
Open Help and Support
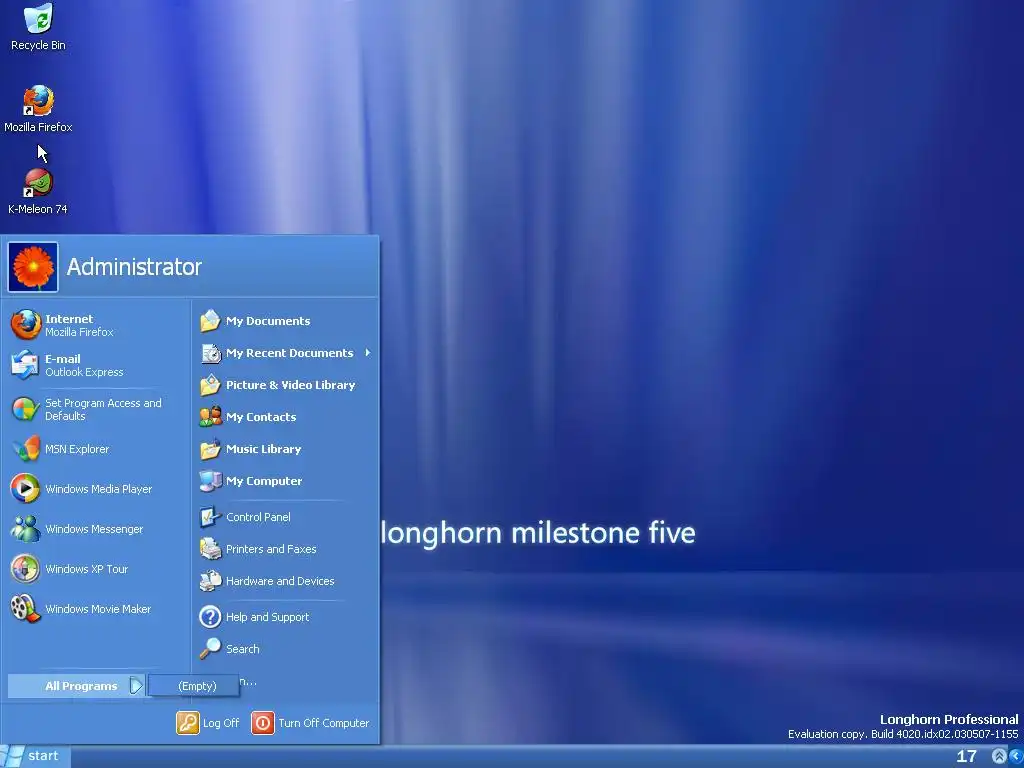(285, 616)
